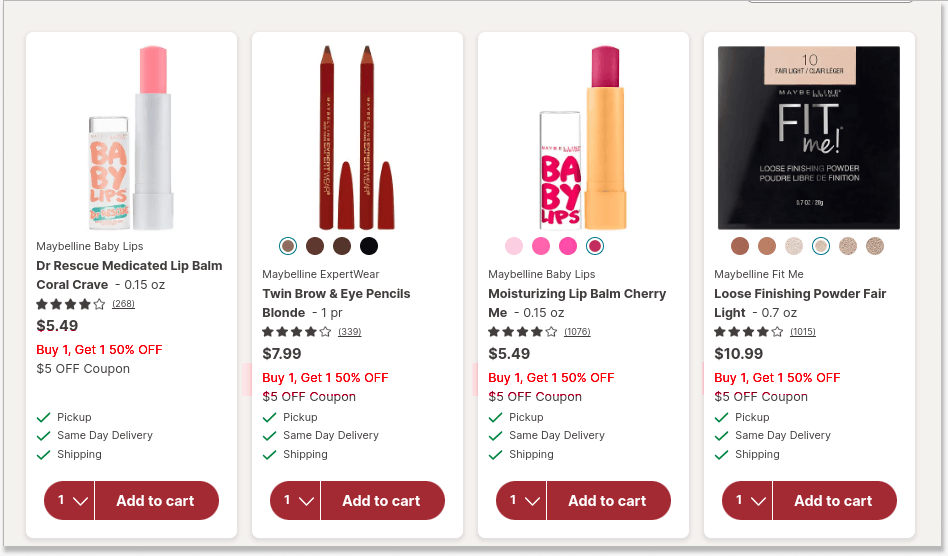Click the Pickup checkmark on Fit Me powder
The height and width of the screenshot is (556, 948).
point(721,417)
